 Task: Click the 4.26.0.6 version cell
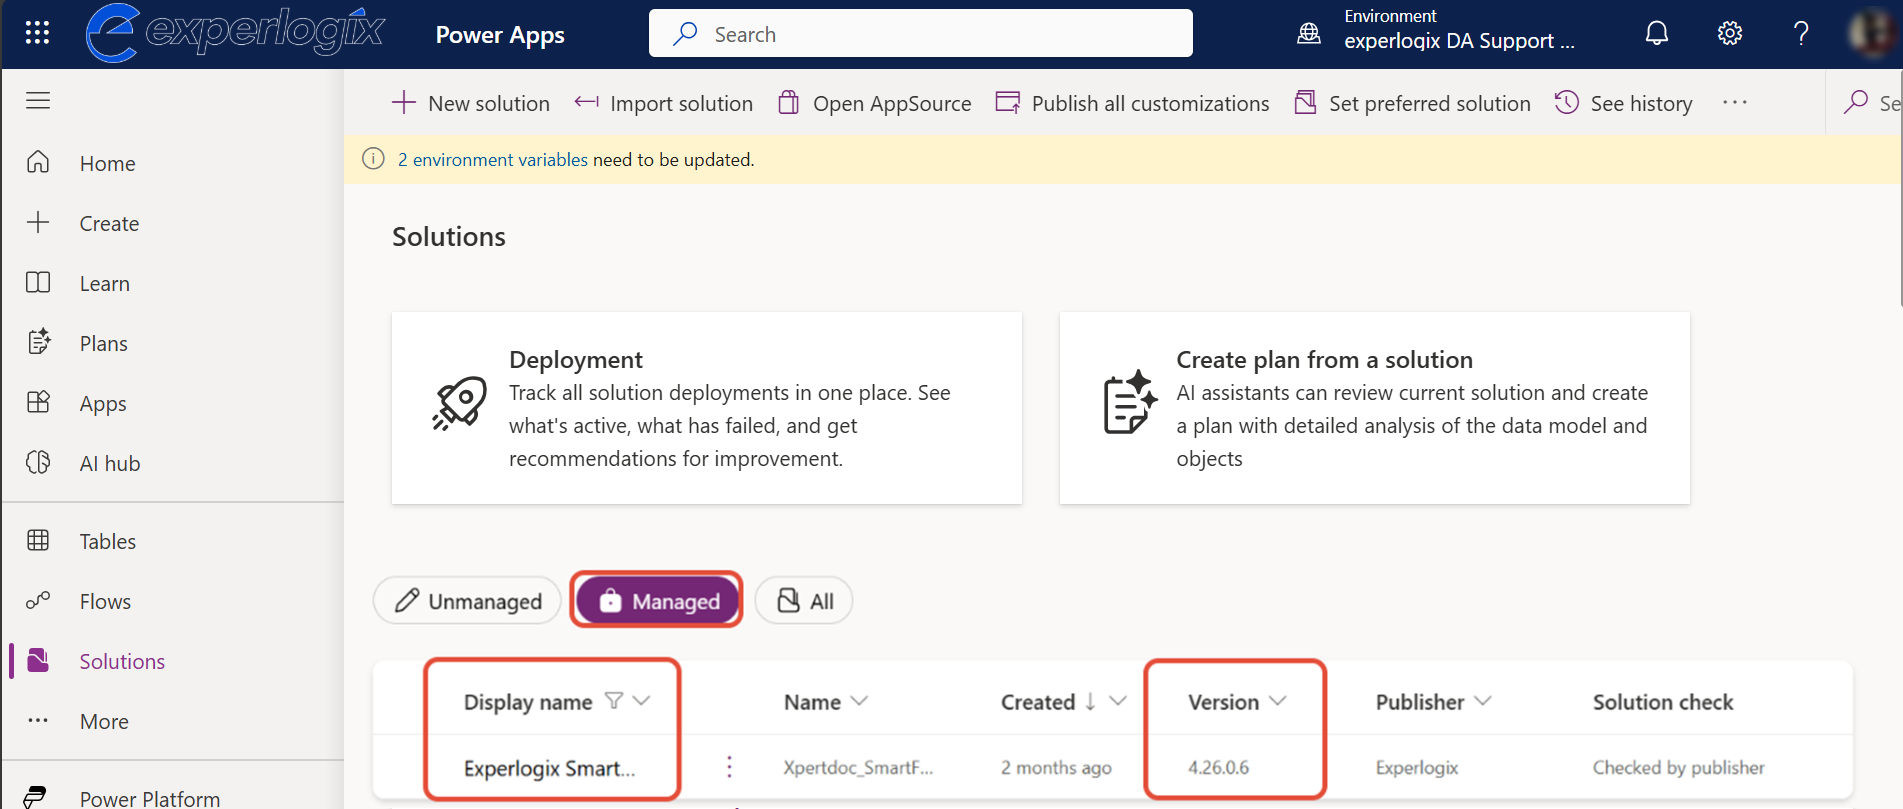coord(1218,767)
